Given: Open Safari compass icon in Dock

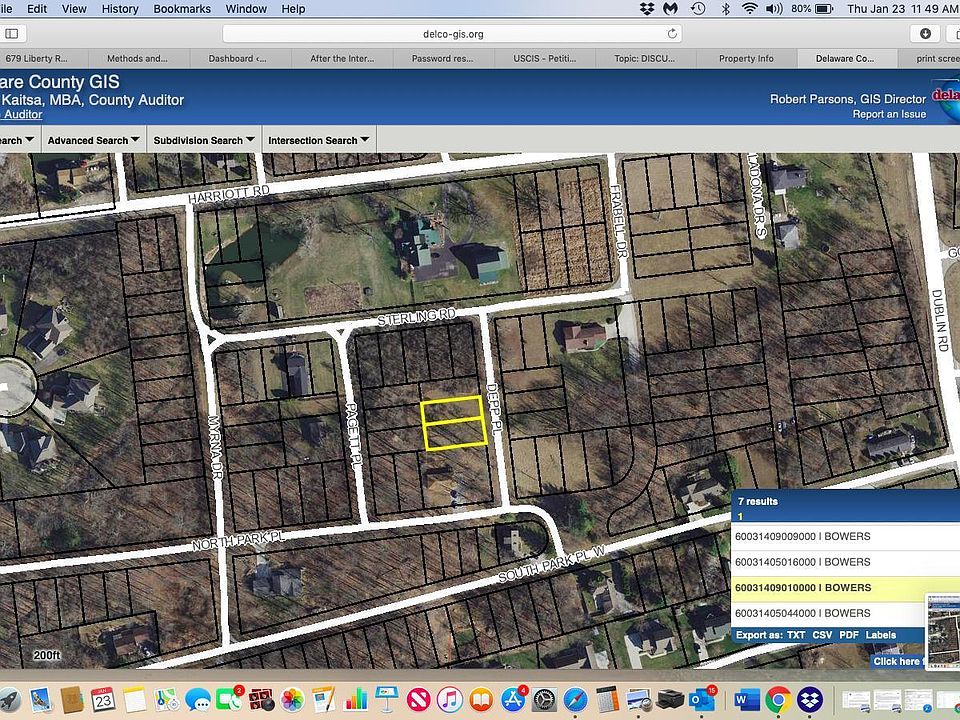Looking at the screenshot, I should [576, 699].
